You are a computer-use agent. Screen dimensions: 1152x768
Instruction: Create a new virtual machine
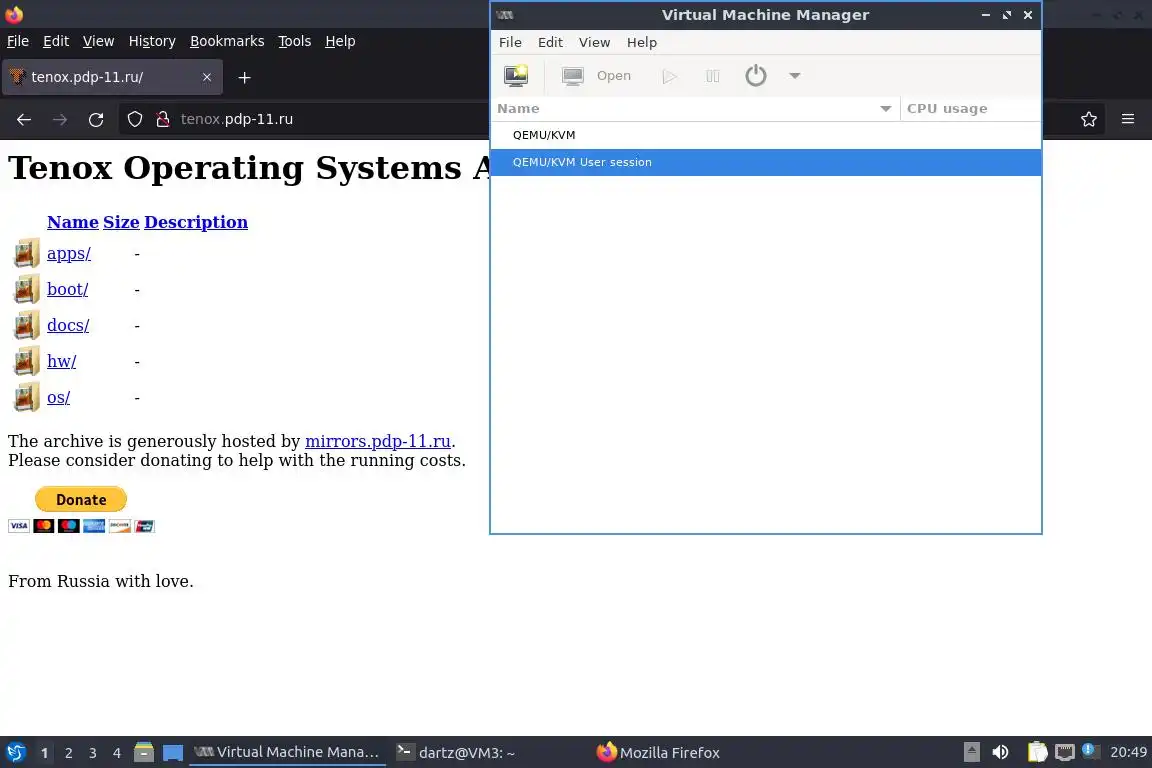click(x=516, y=76)
